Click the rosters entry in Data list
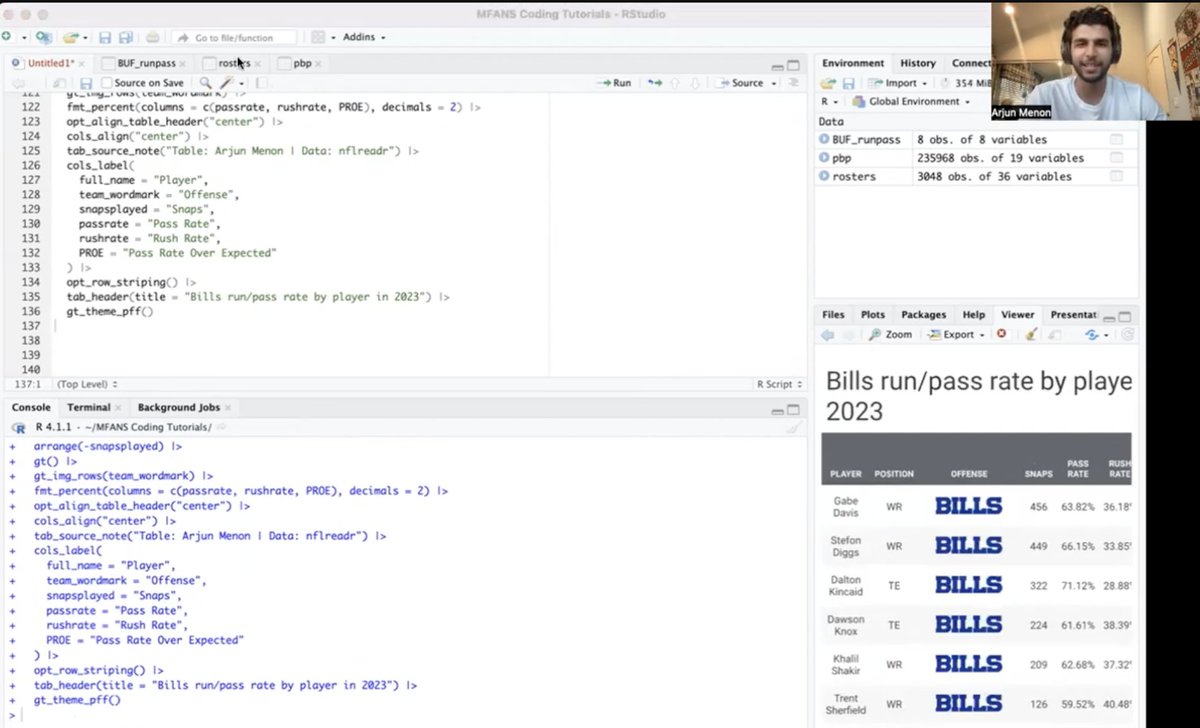This screenshot has height=728, width=1200. [859, 176]
